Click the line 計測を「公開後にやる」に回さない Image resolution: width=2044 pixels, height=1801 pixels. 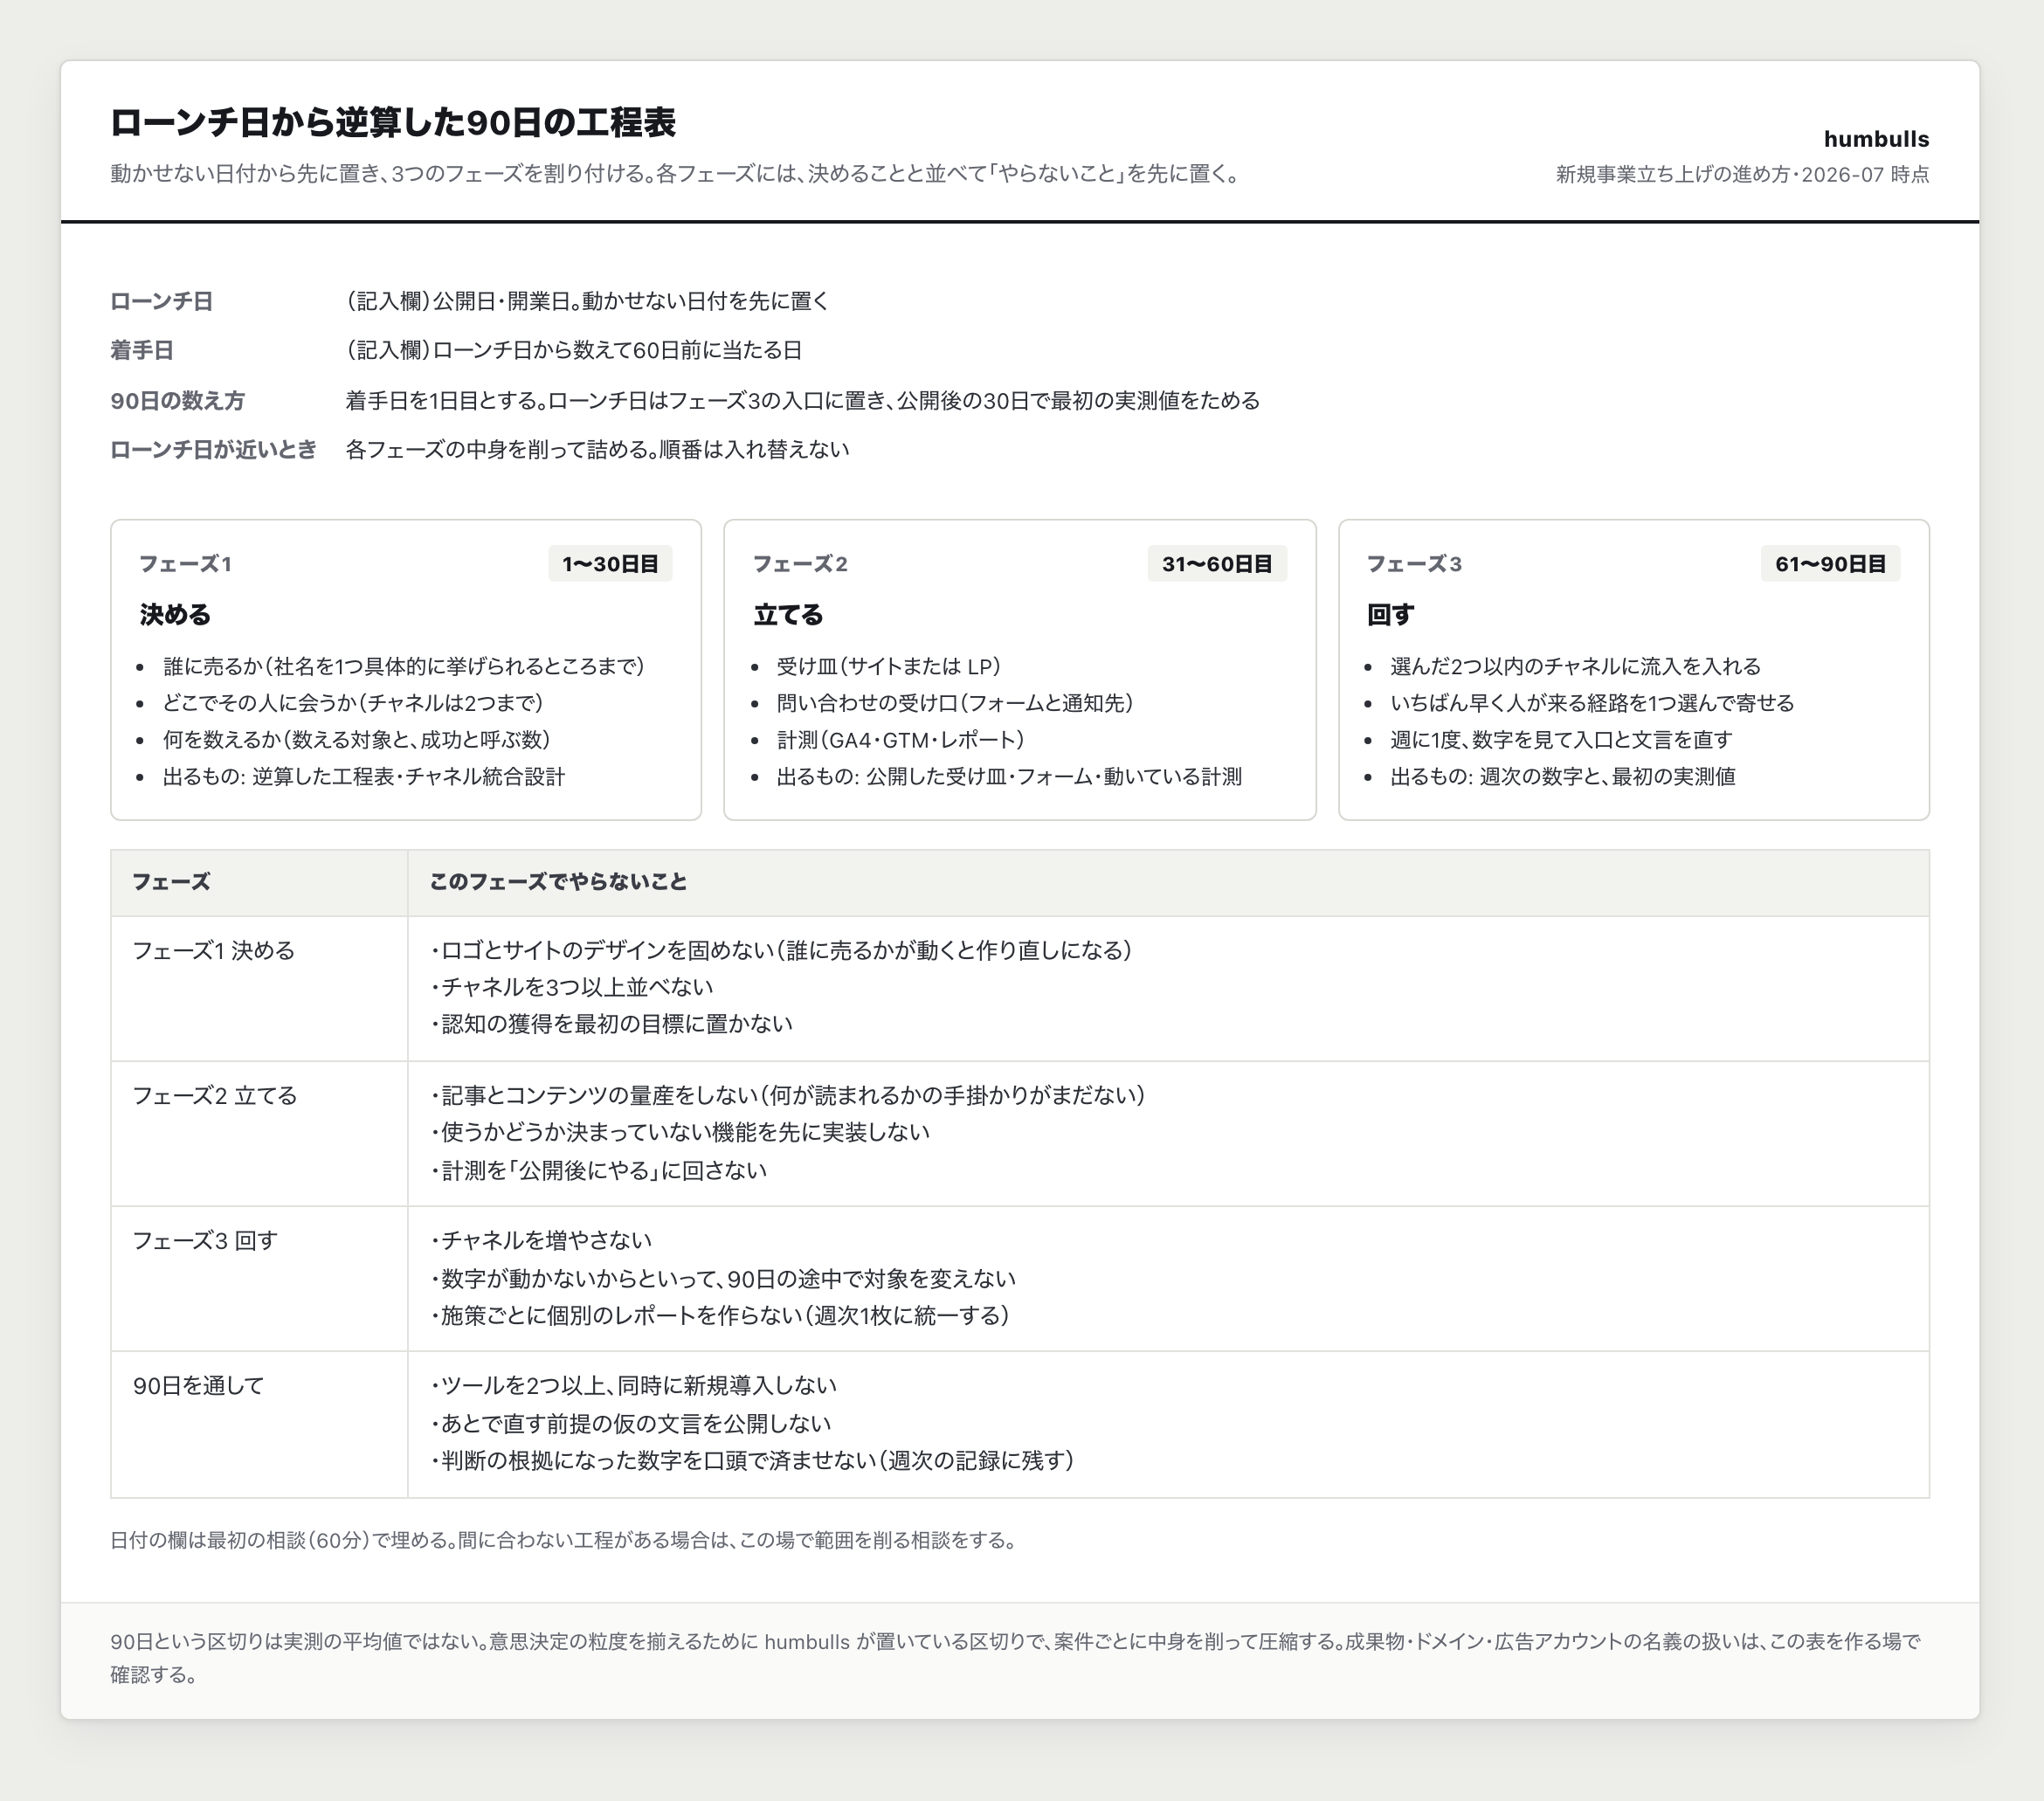tap(598, 1171)
